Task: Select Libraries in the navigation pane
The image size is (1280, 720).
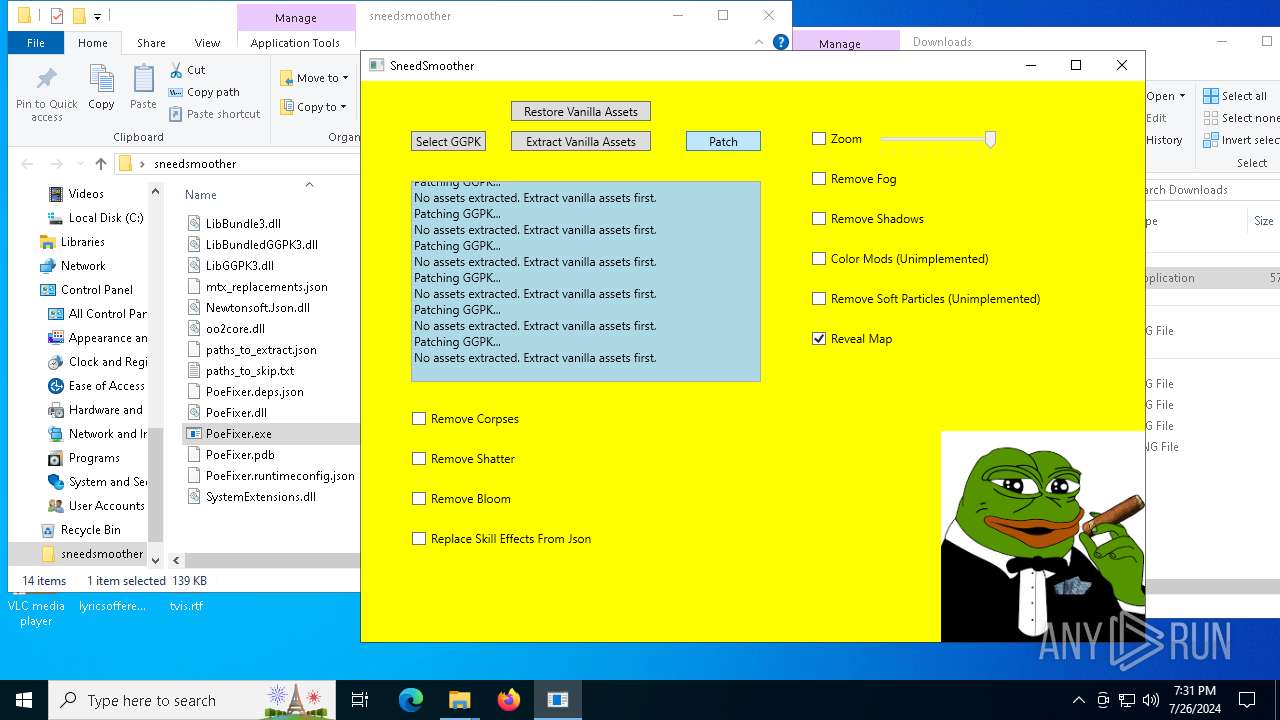Action: click(71, 241)
